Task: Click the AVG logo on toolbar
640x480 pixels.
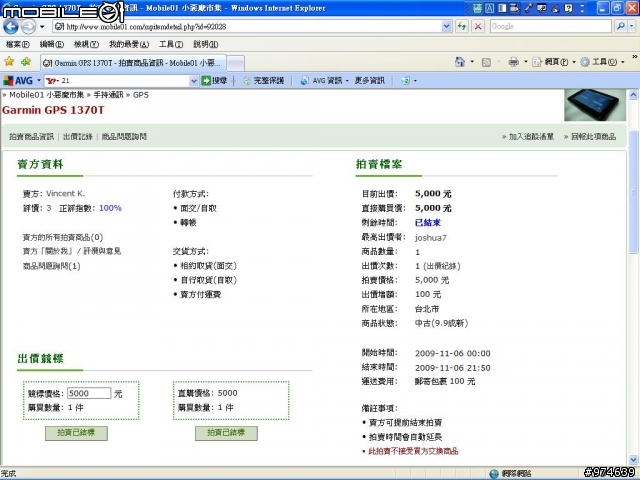Action: 18,81
